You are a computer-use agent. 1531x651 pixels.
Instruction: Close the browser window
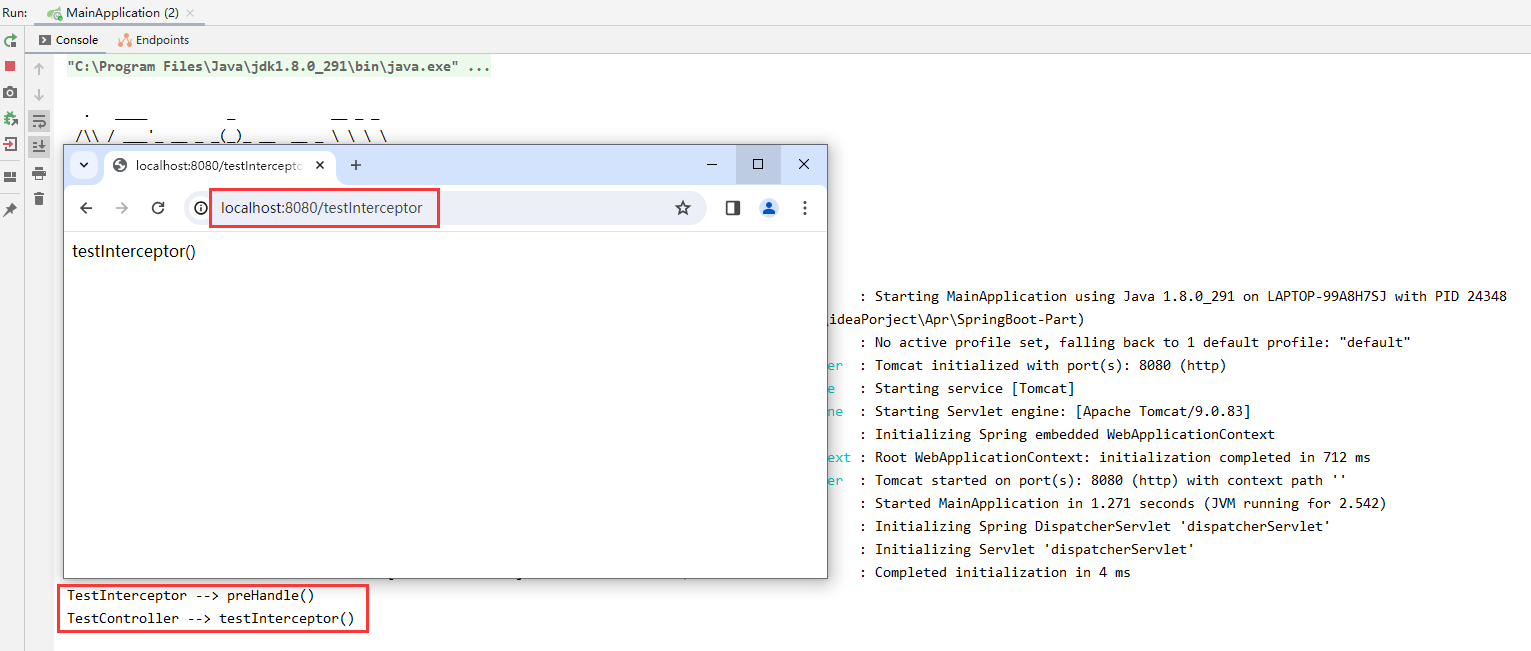[x=804, y=164]
